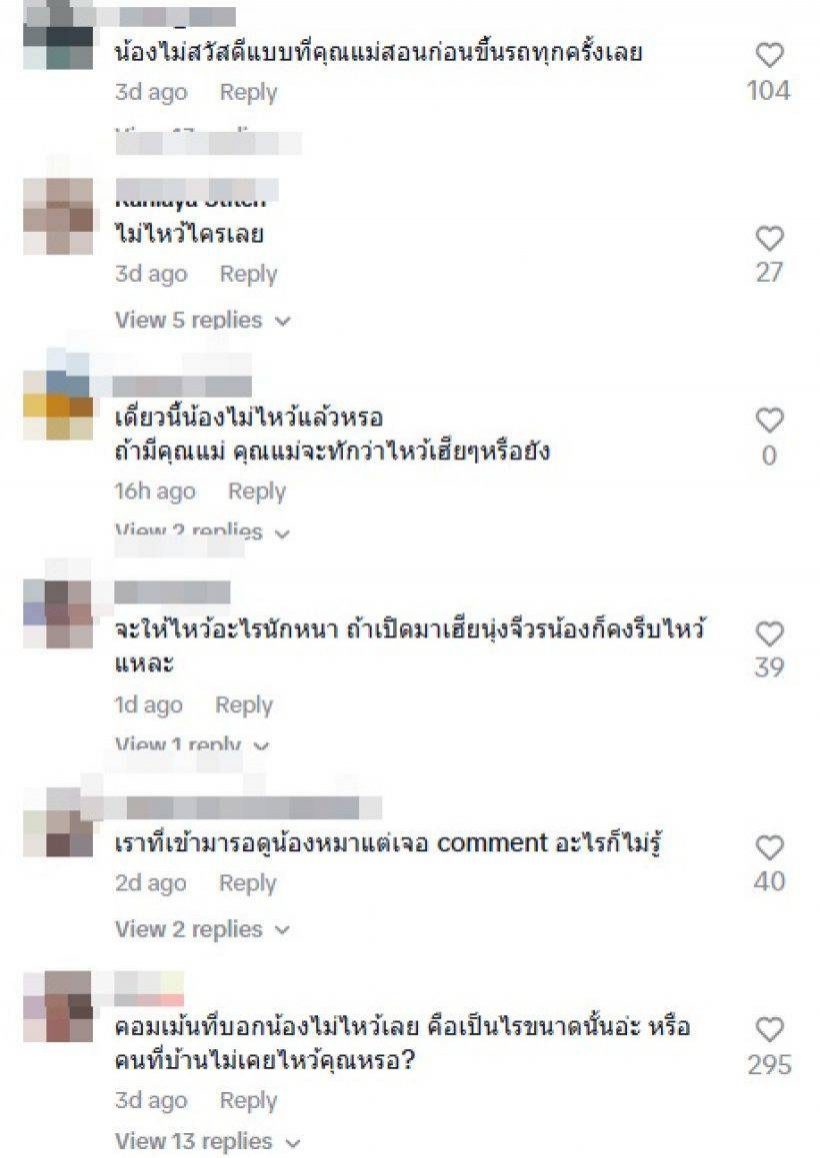Viewport: 820px width, 1158px height.
Task: Expand View 13 replies
Action: point(208,1141)
